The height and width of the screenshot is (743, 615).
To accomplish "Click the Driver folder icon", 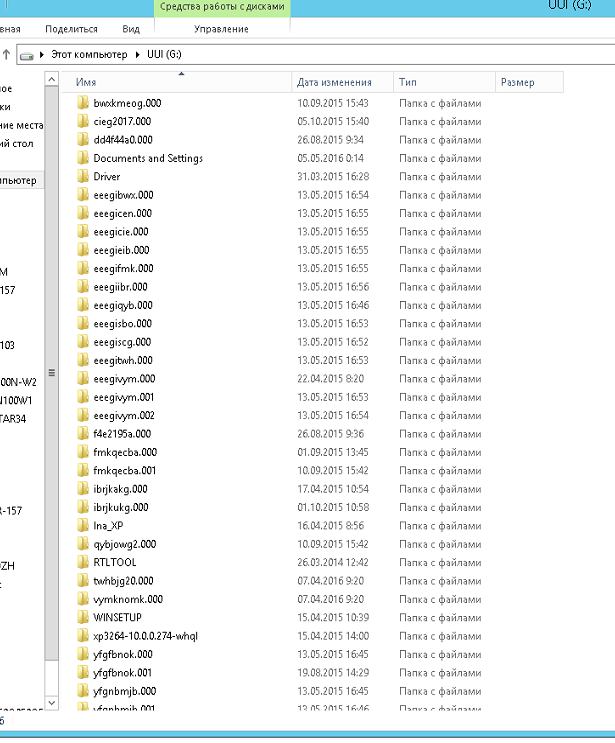I will click(x=83, y=176).
